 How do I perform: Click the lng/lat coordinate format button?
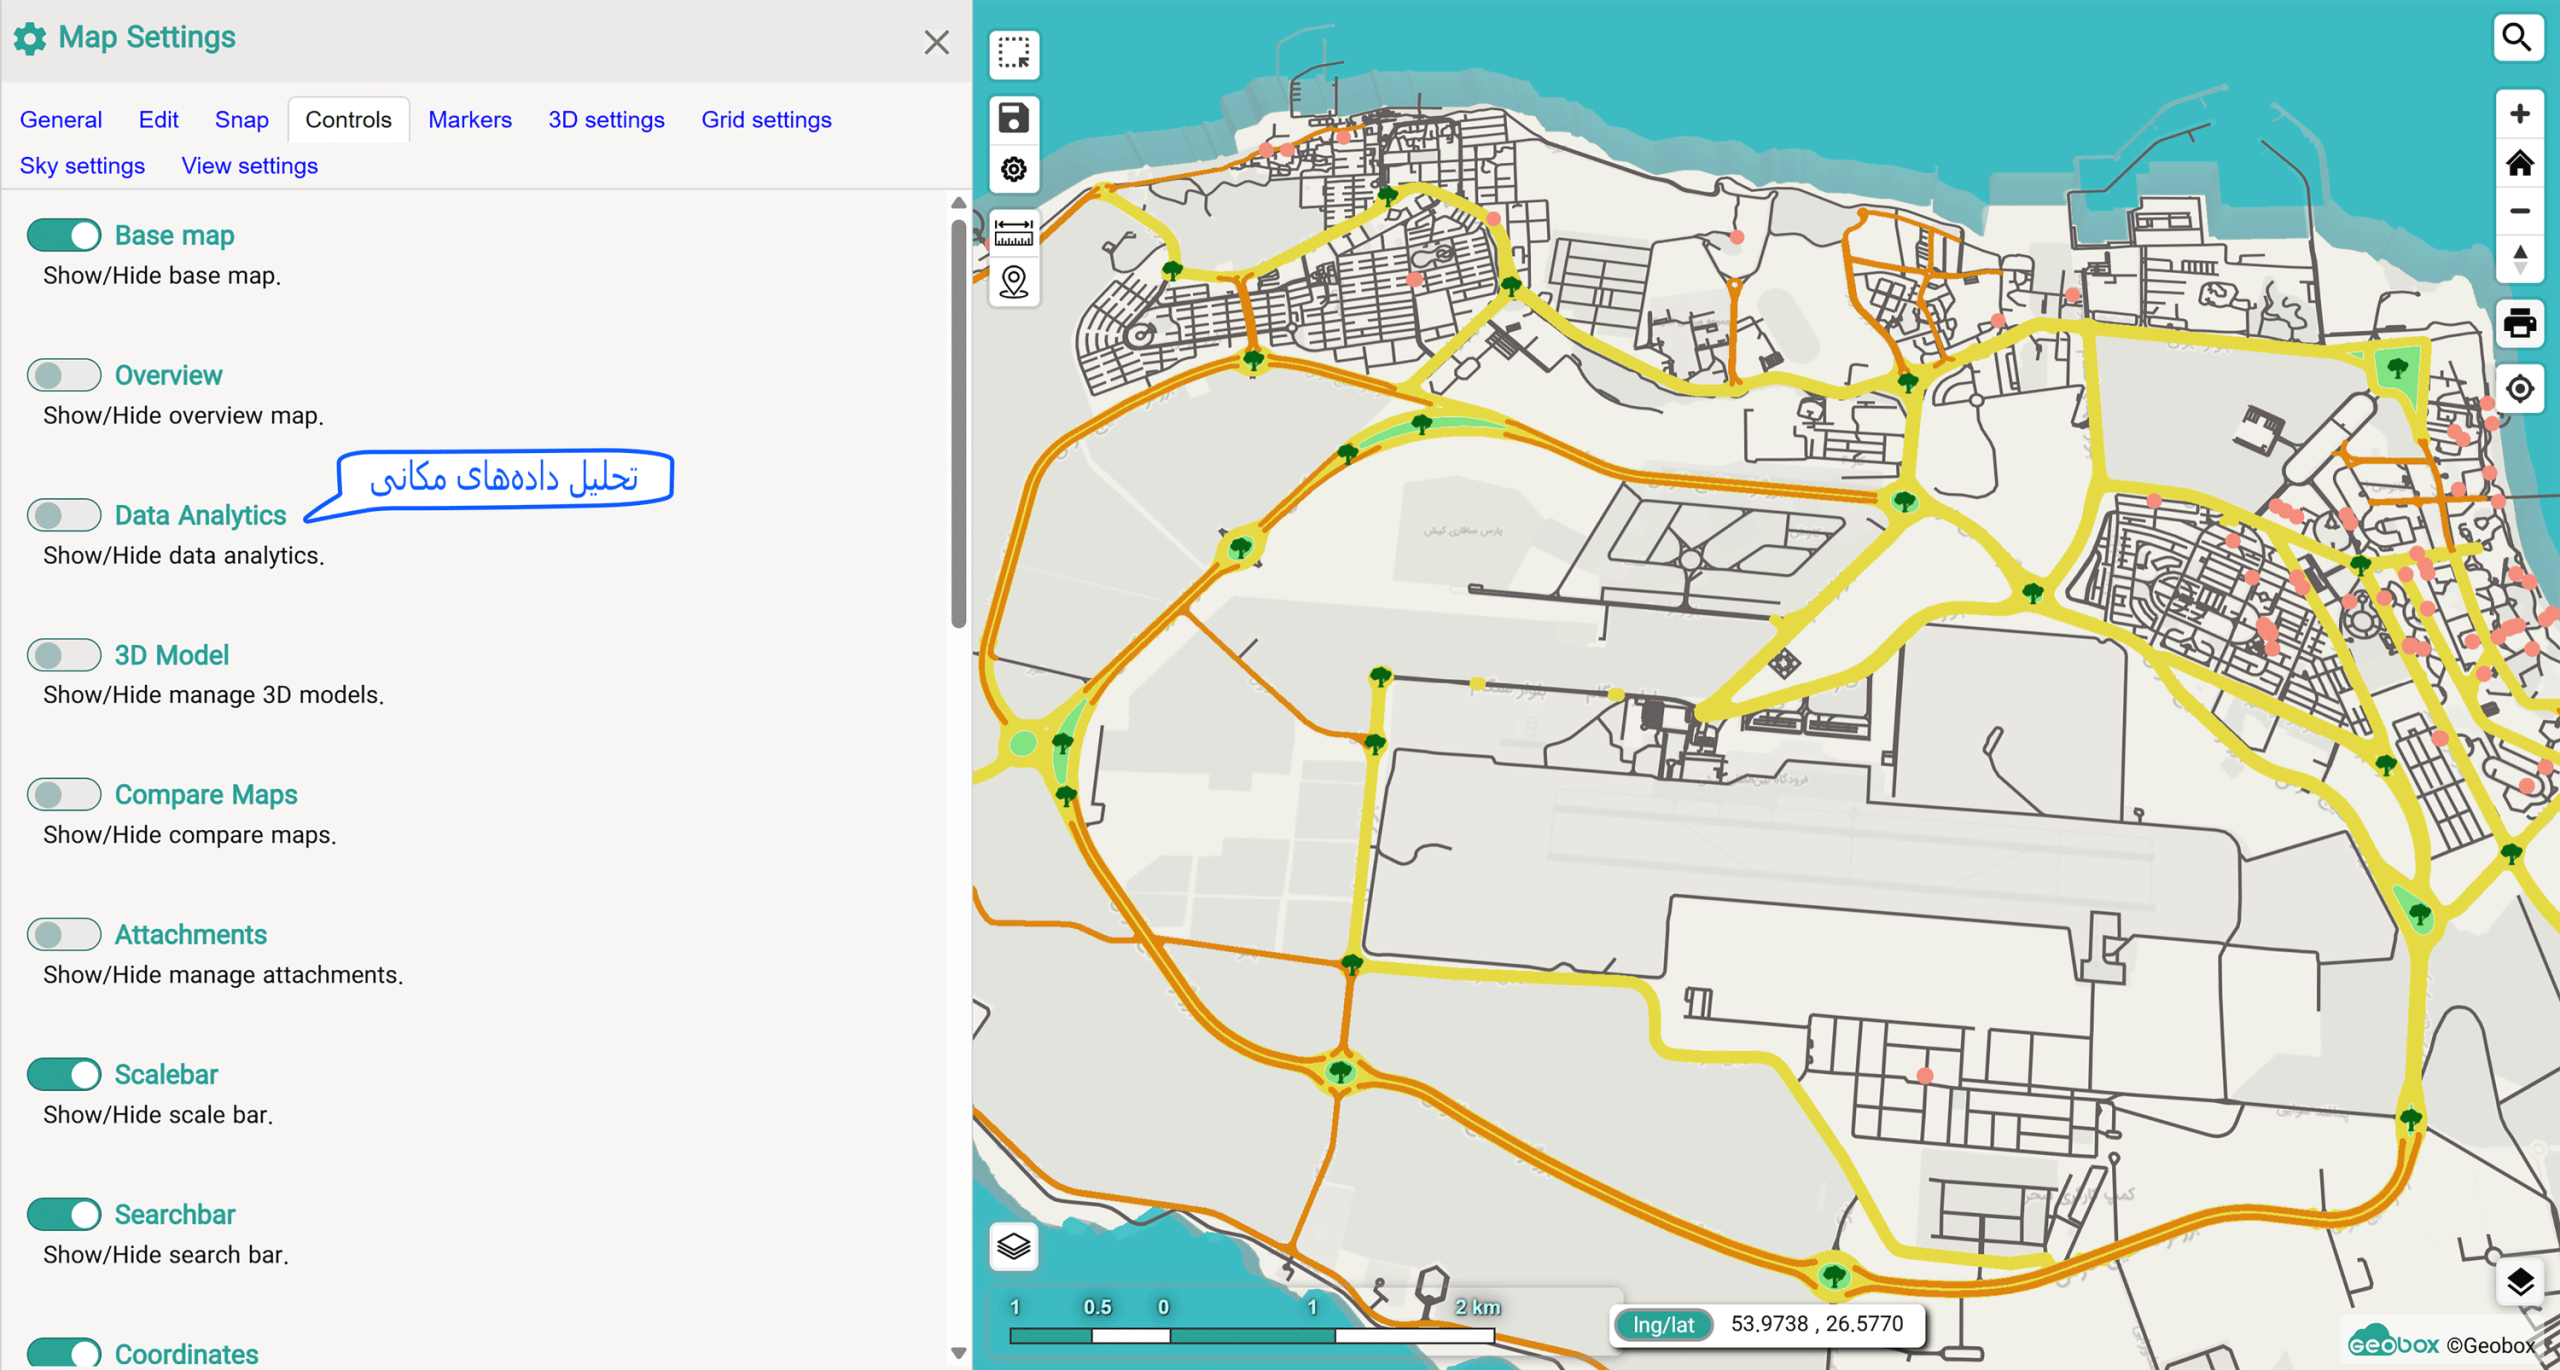click(x=1663, y=1325)
